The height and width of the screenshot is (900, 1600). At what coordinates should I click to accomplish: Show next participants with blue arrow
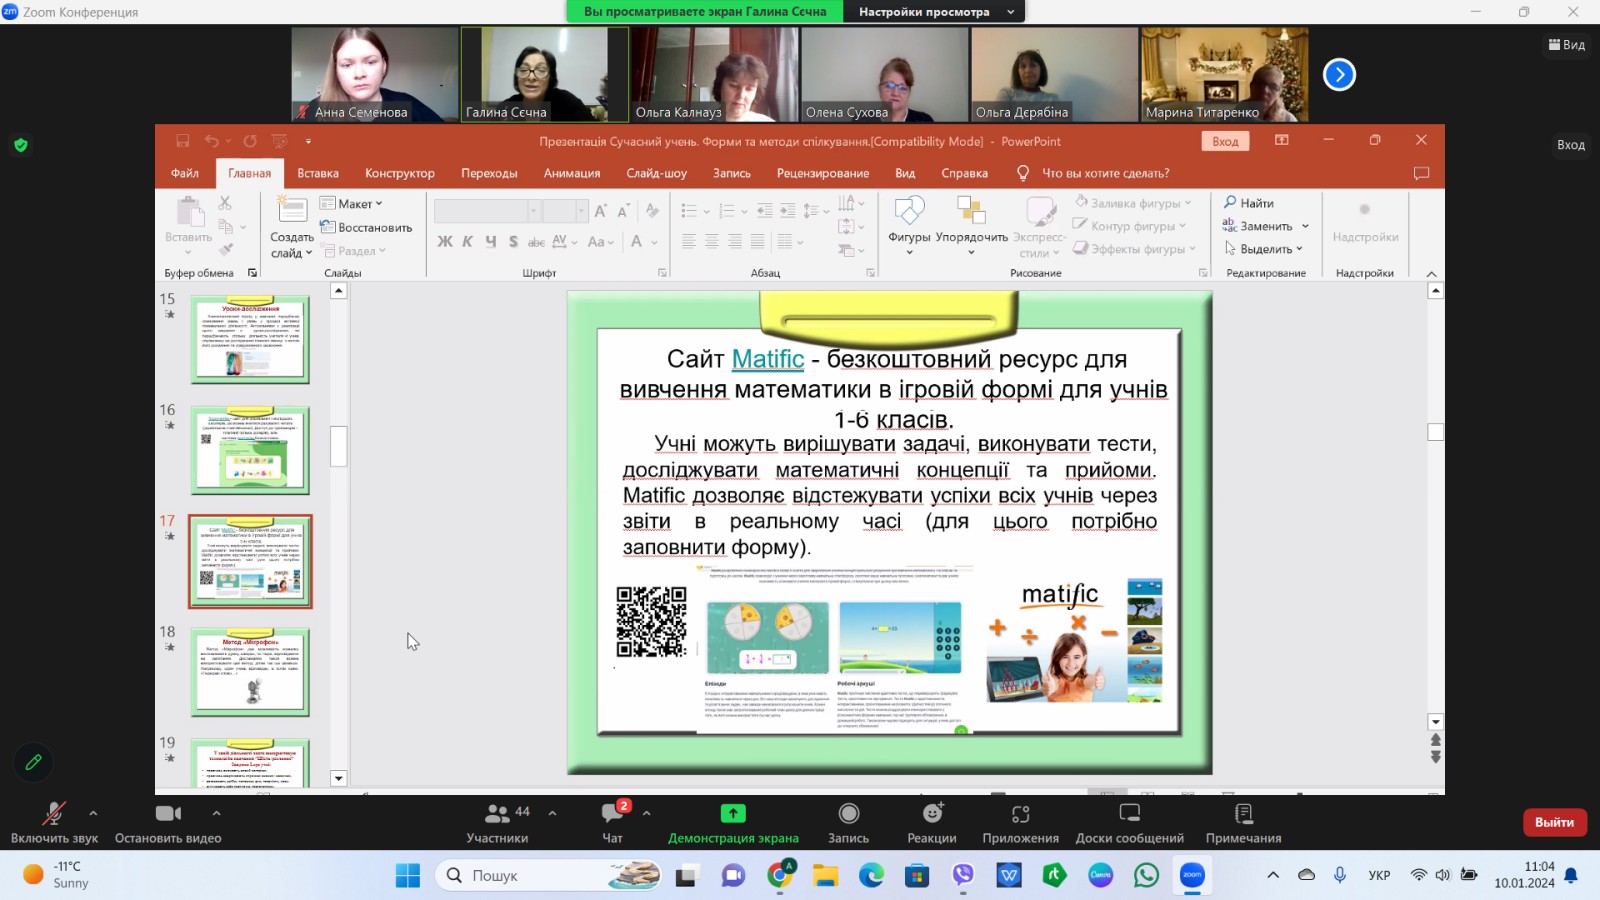(1339, 74)
